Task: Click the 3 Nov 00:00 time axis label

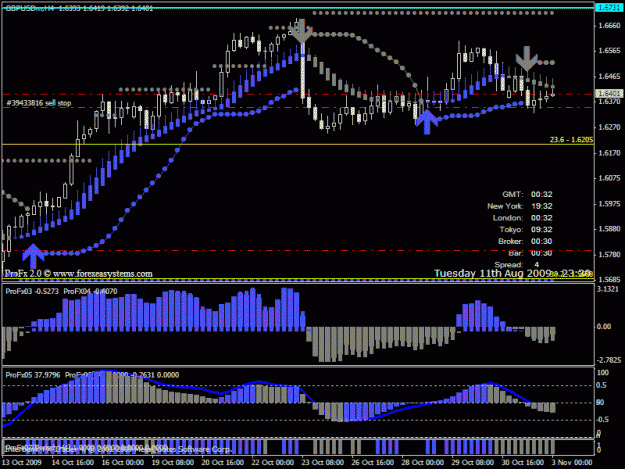Action: 572,462
